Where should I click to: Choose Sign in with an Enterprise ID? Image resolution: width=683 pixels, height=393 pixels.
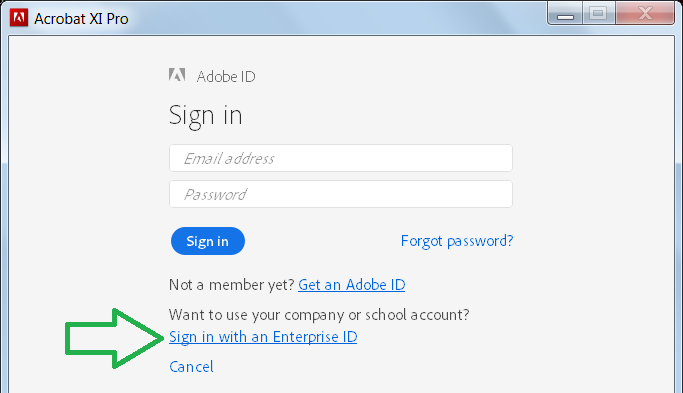point(263,337)
